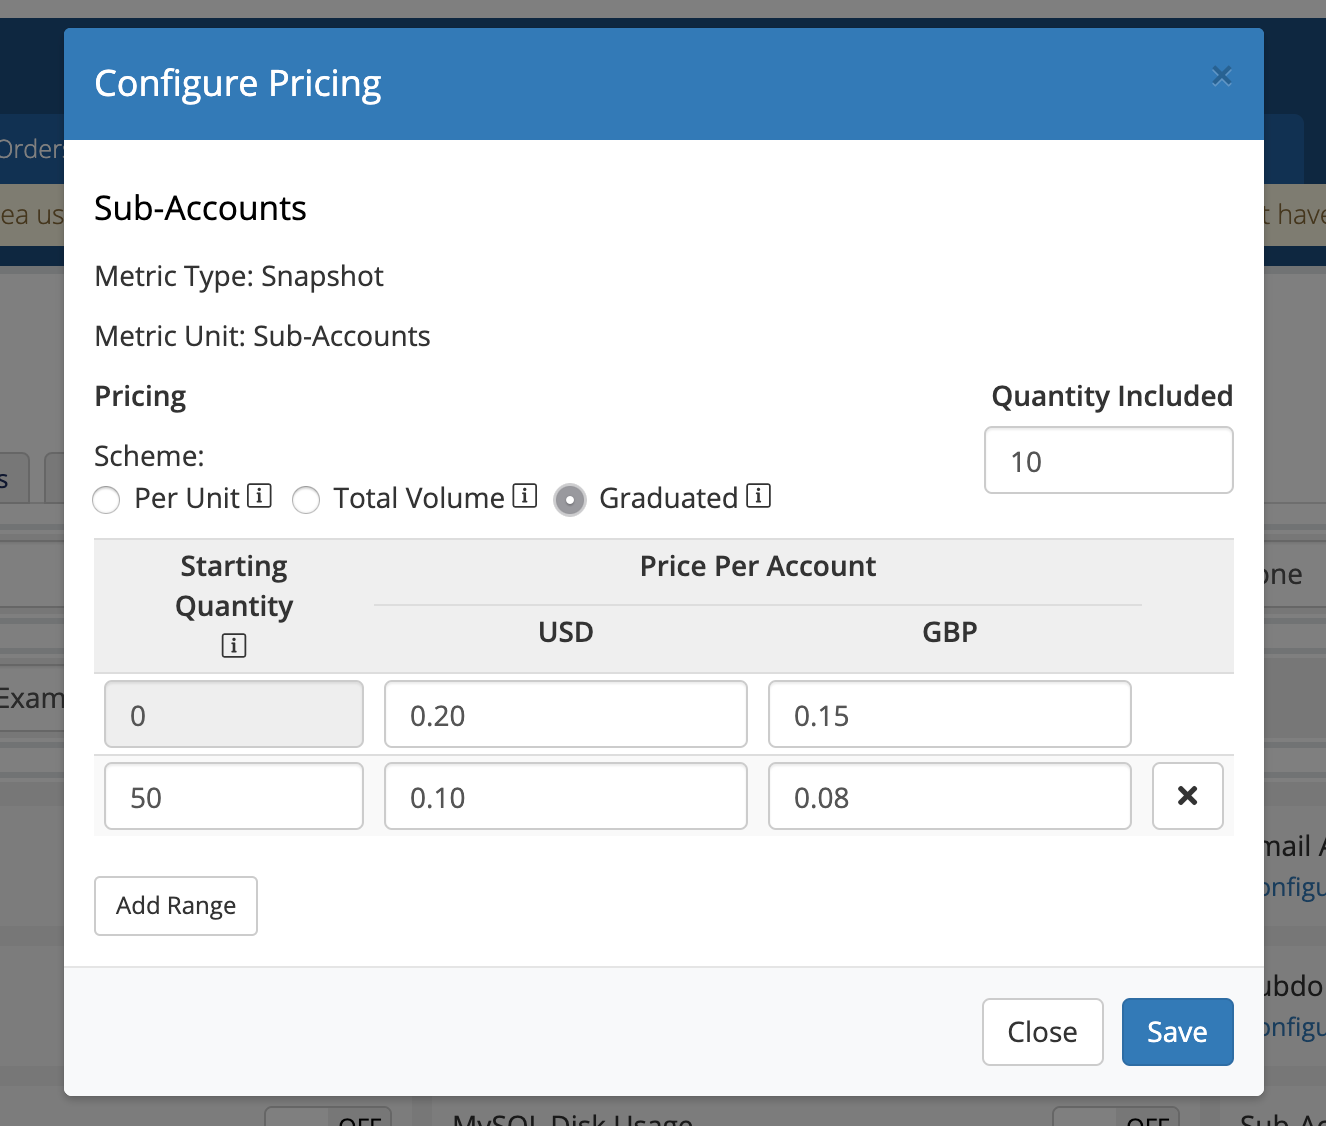Screen dimensions: 1326x1126
Task: Edit the GBP price 0.15 field
Action: (x=950, y=714)
